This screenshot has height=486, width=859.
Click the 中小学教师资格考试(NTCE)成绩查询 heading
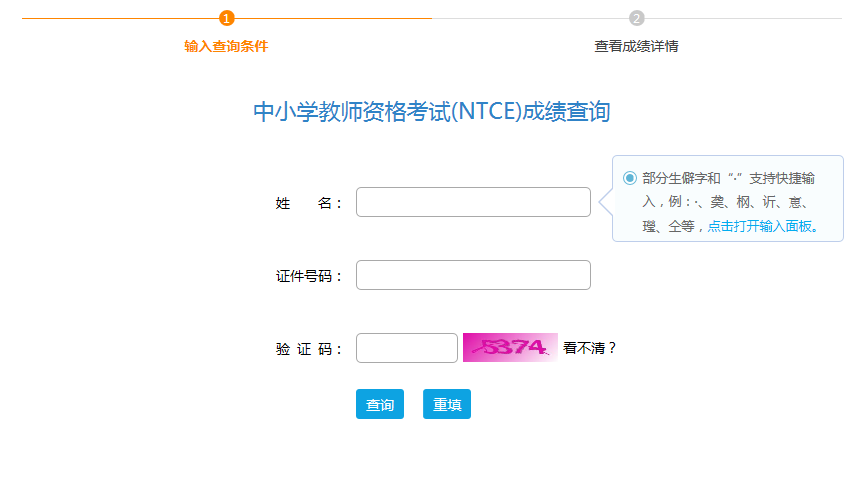click(x=432, y=112)
